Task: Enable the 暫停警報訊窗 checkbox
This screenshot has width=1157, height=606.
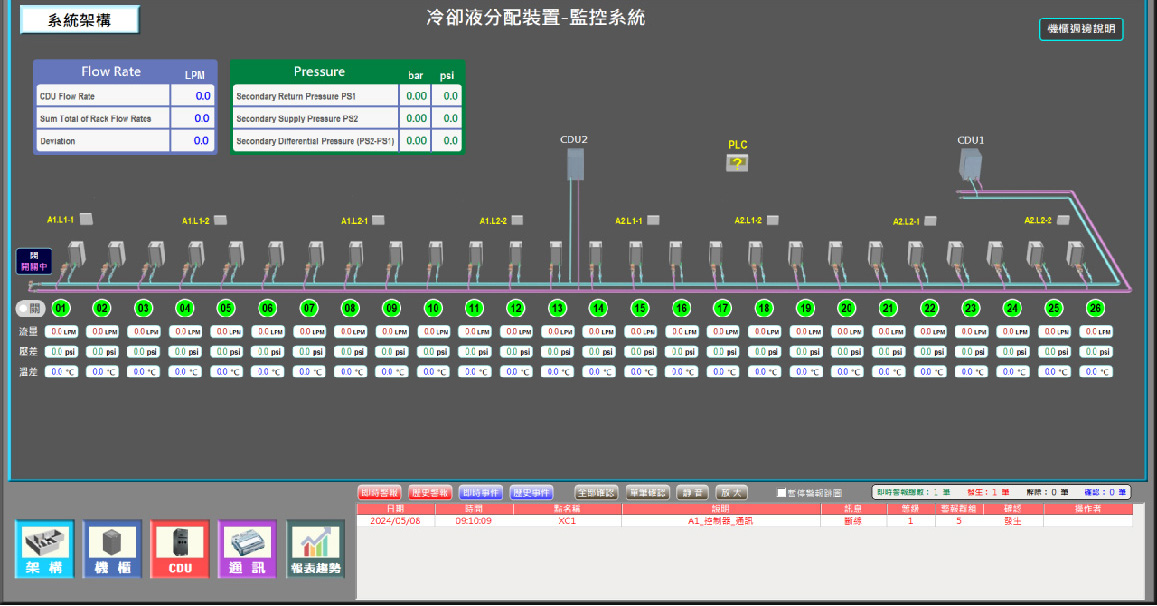Action: 782,493
